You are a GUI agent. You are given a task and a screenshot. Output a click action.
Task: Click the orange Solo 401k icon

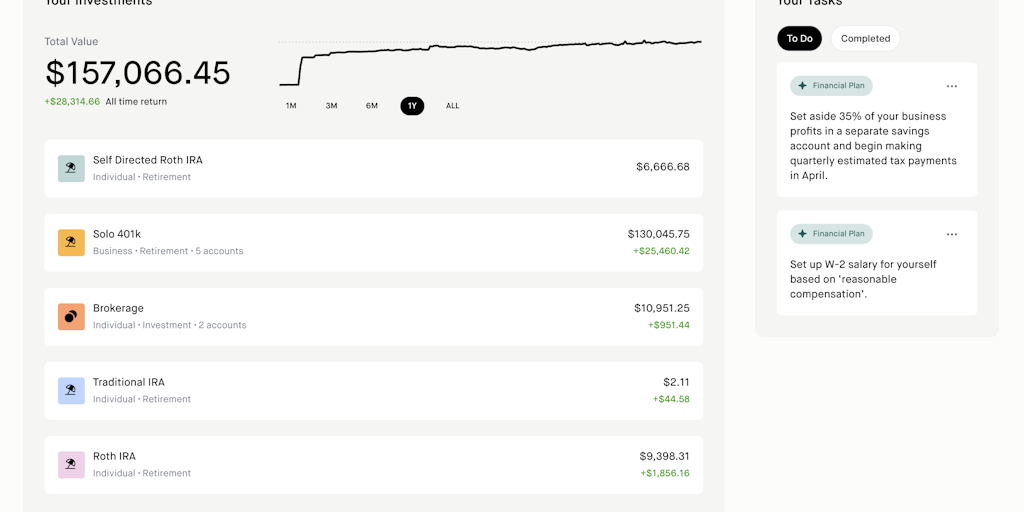pos(71,242)
